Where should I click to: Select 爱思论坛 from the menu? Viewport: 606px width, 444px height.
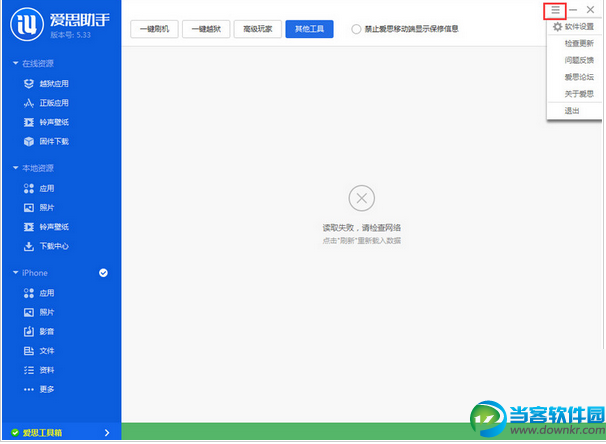(x=579, y=77)
